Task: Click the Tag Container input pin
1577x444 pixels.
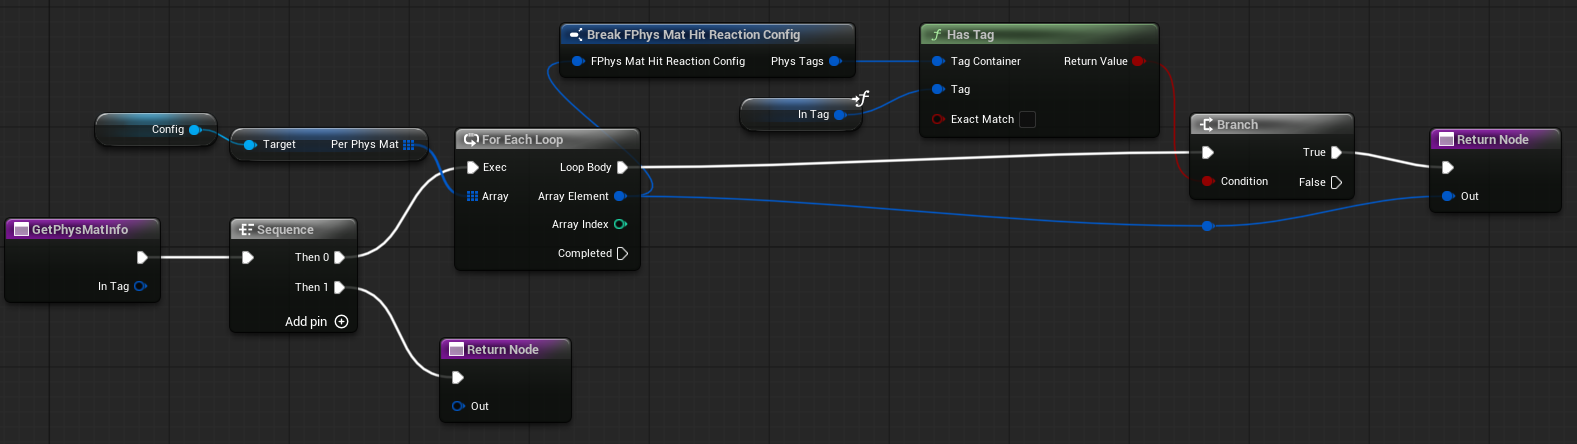Action: [937, 61]
